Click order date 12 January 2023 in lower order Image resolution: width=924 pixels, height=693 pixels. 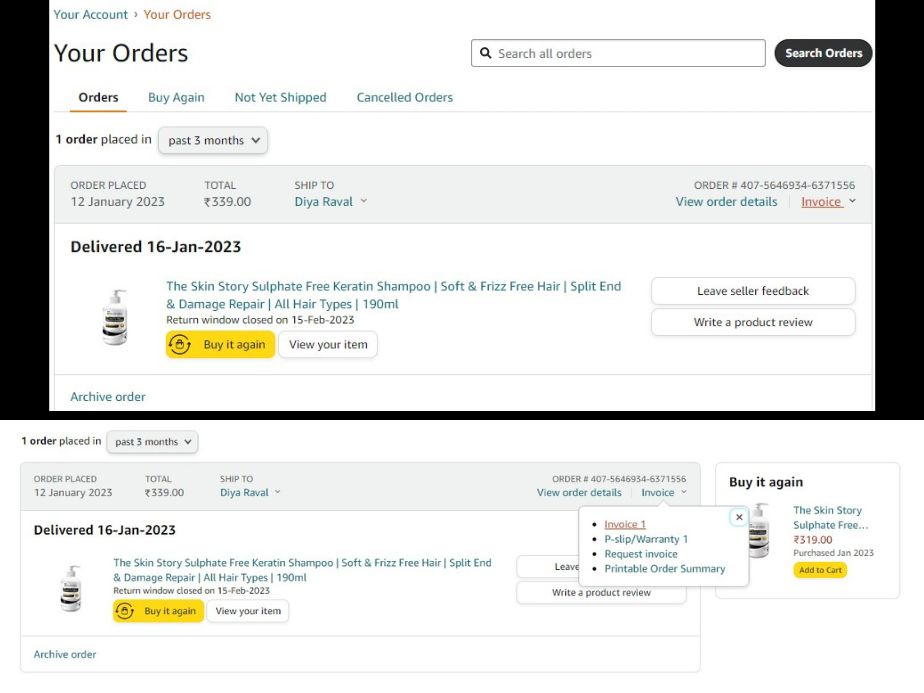click(73, 492)
